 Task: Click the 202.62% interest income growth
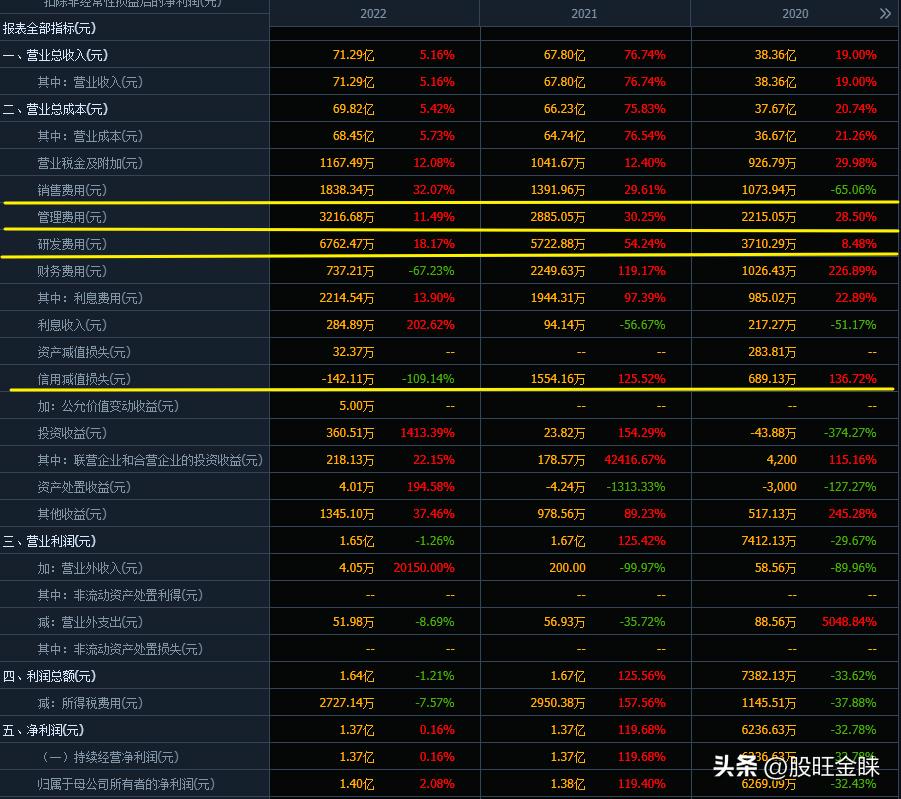coord(430,325)
